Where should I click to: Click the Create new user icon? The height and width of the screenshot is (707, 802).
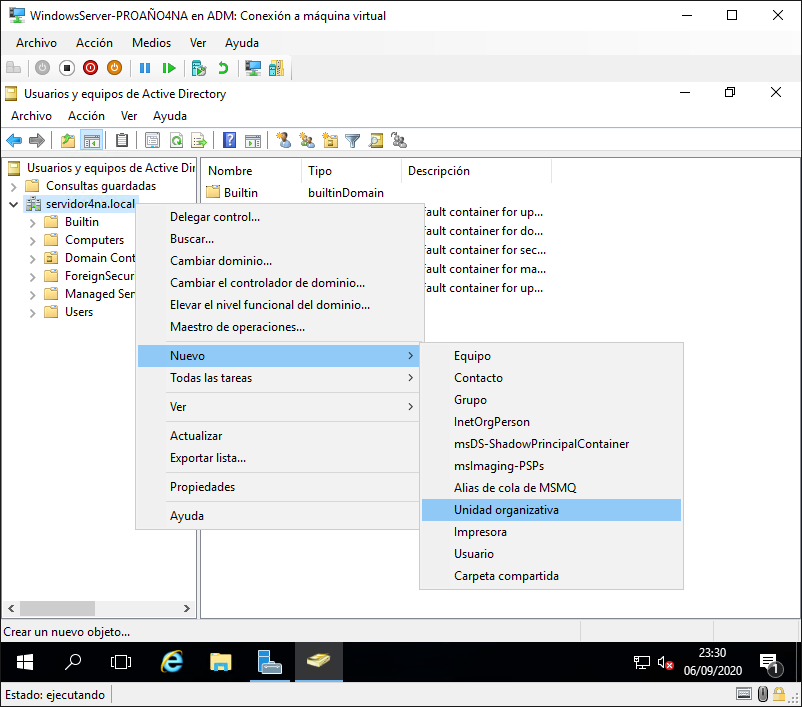[283, 140]
